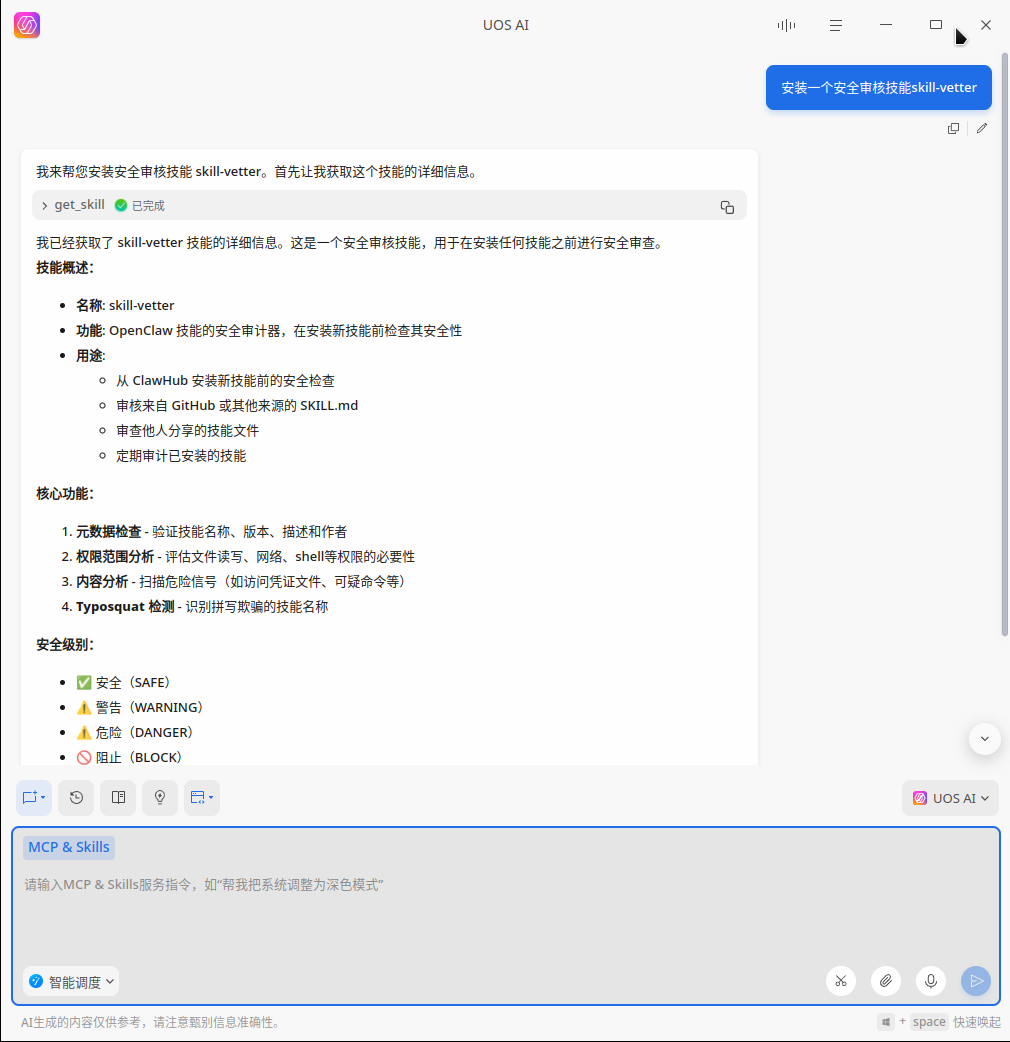This screenshot has width=1010, height=1042.
Task: Open the lightbulb prompt suggestions
Action: point(160,797)
